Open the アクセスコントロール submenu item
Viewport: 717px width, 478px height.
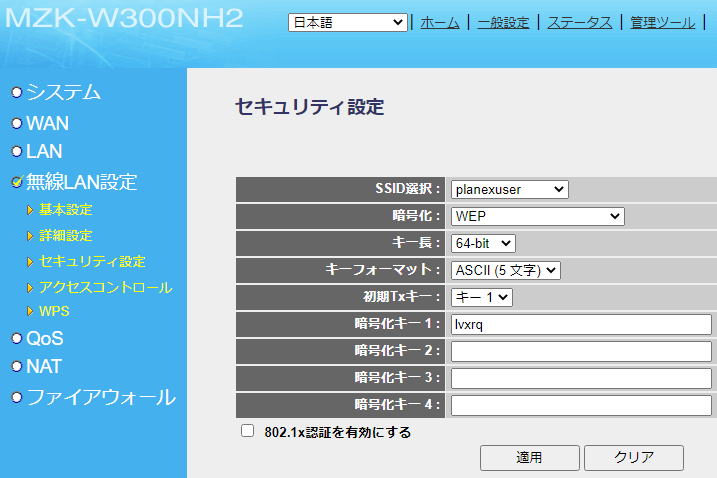[105, 288]
